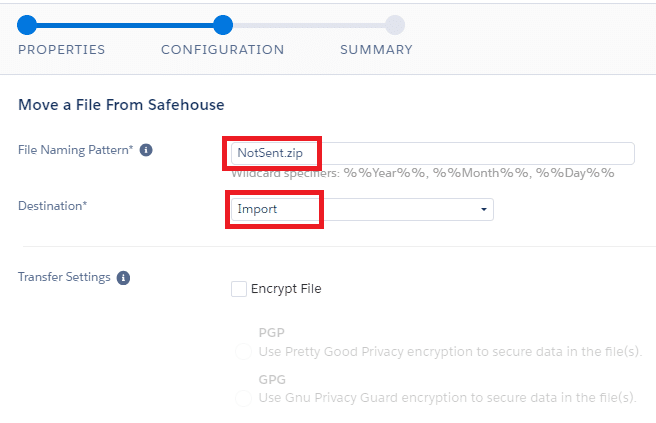Click the Pretty Good Privacy description text
The height and width of the screenshot is (423, 656).
(450, 351)
